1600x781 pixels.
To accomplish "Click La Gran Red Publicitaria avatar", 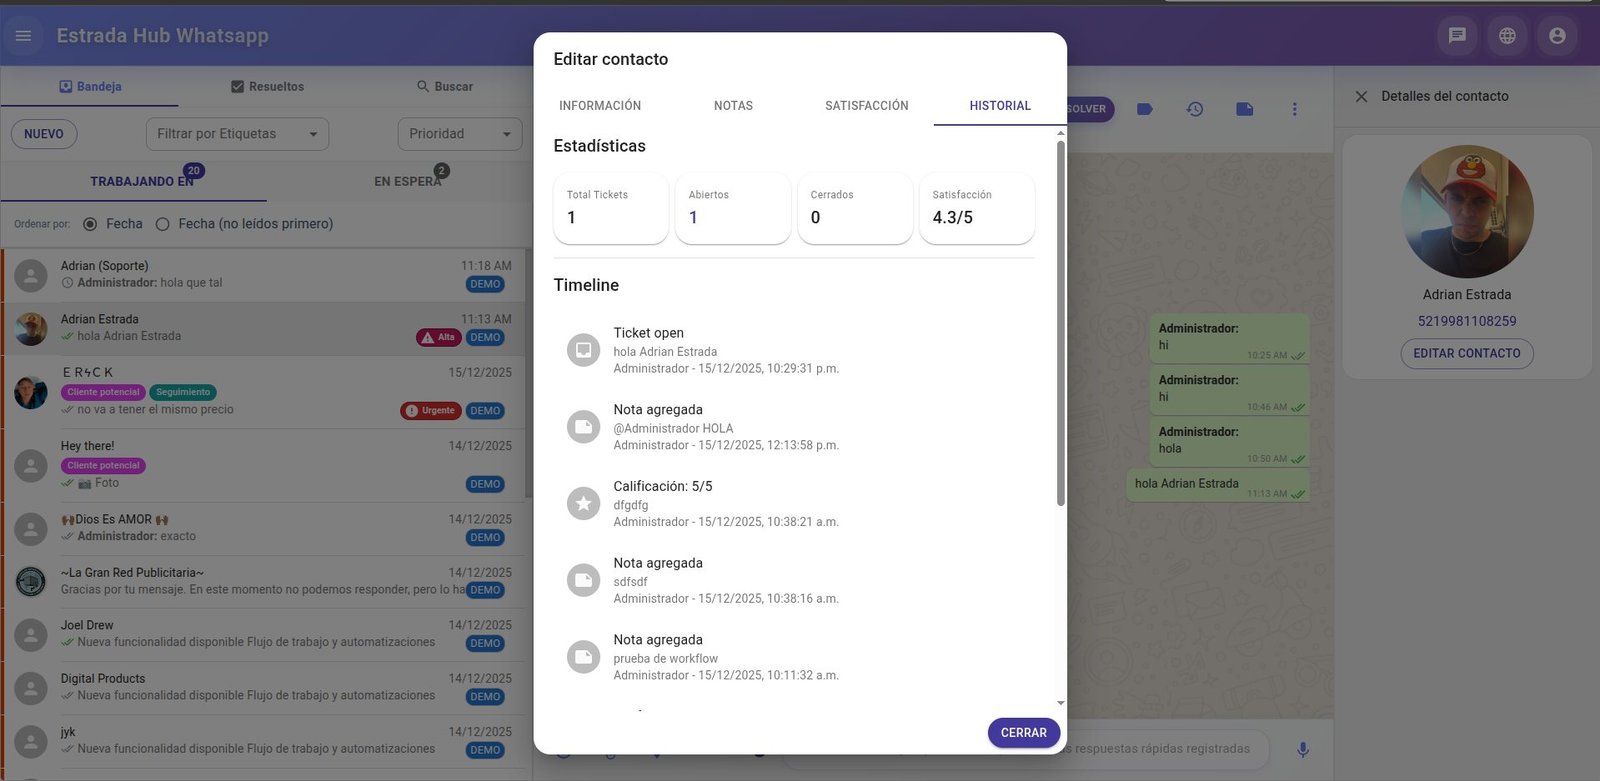I will tap(31, 581).
